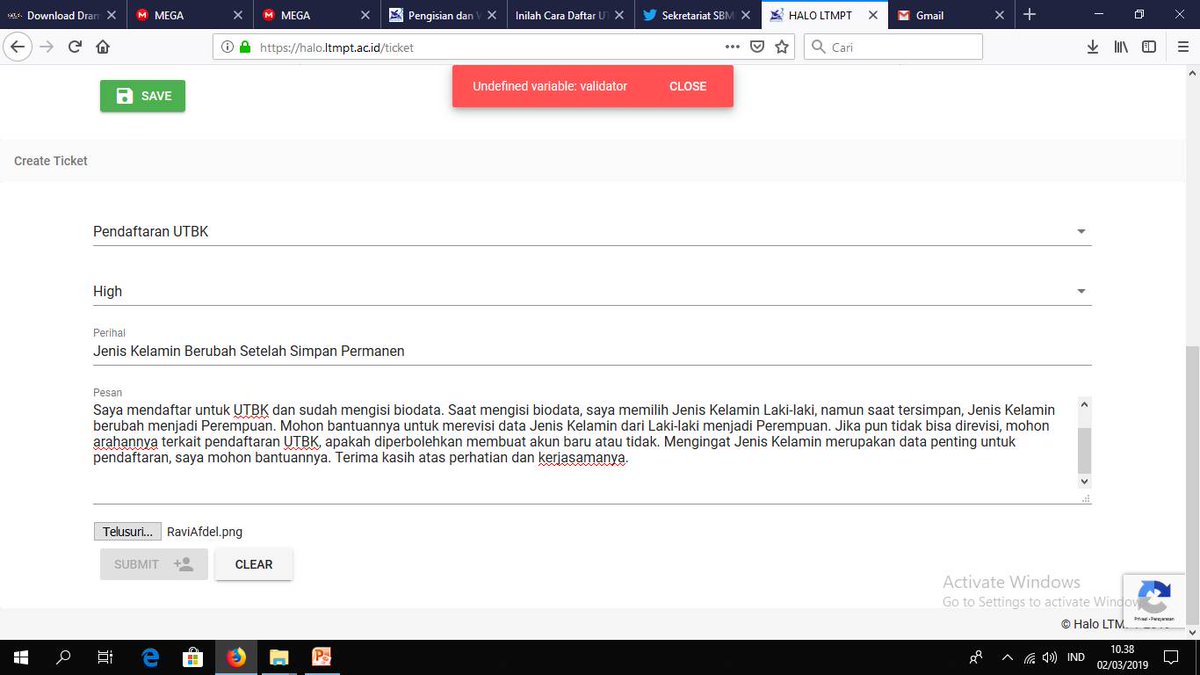Viewport: 1200px width, 675px height.
Task: Show hidden tray icons chevron
Action: (x=1007, y=657)
